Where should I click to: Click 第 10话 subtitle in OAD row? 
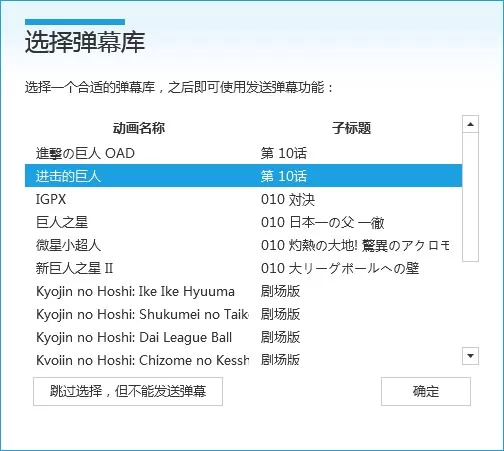284,153
